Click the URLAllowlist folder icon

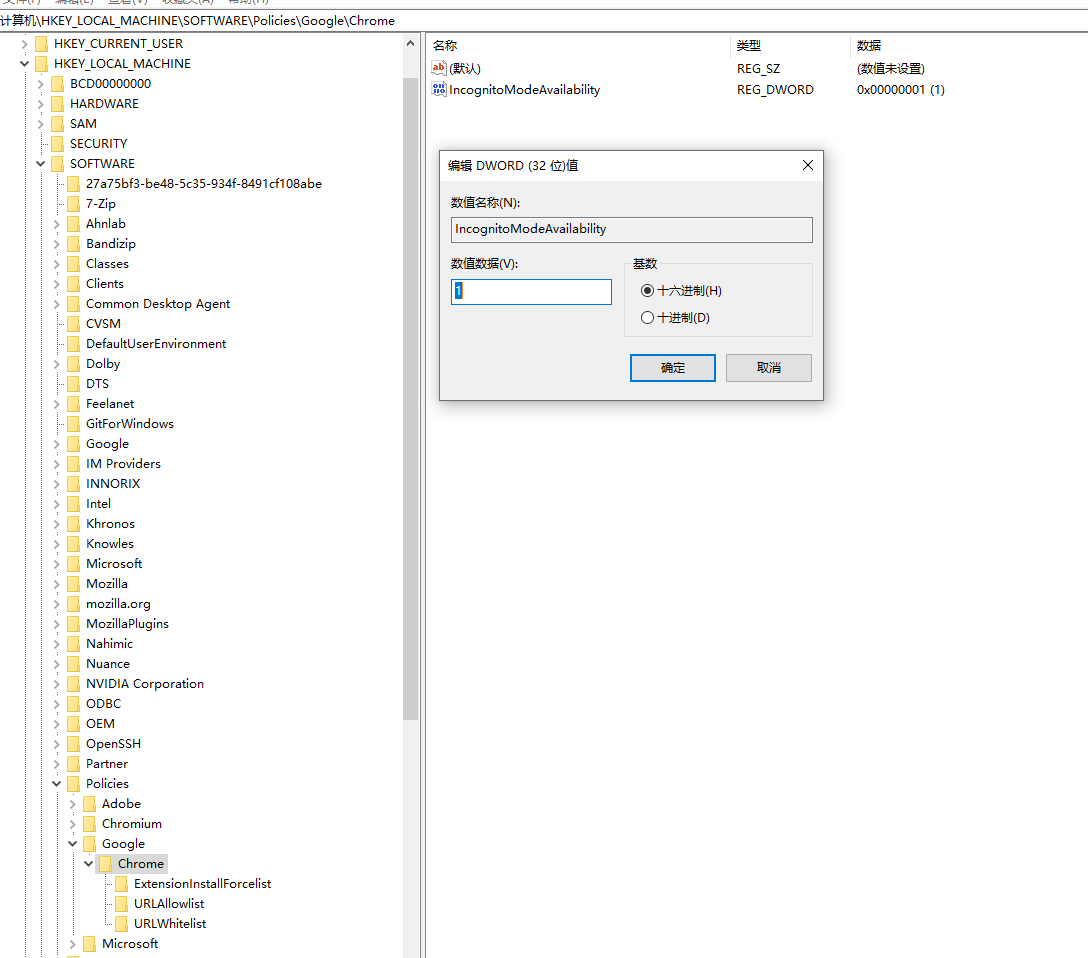pyautogui.click(x=121, y=904)
